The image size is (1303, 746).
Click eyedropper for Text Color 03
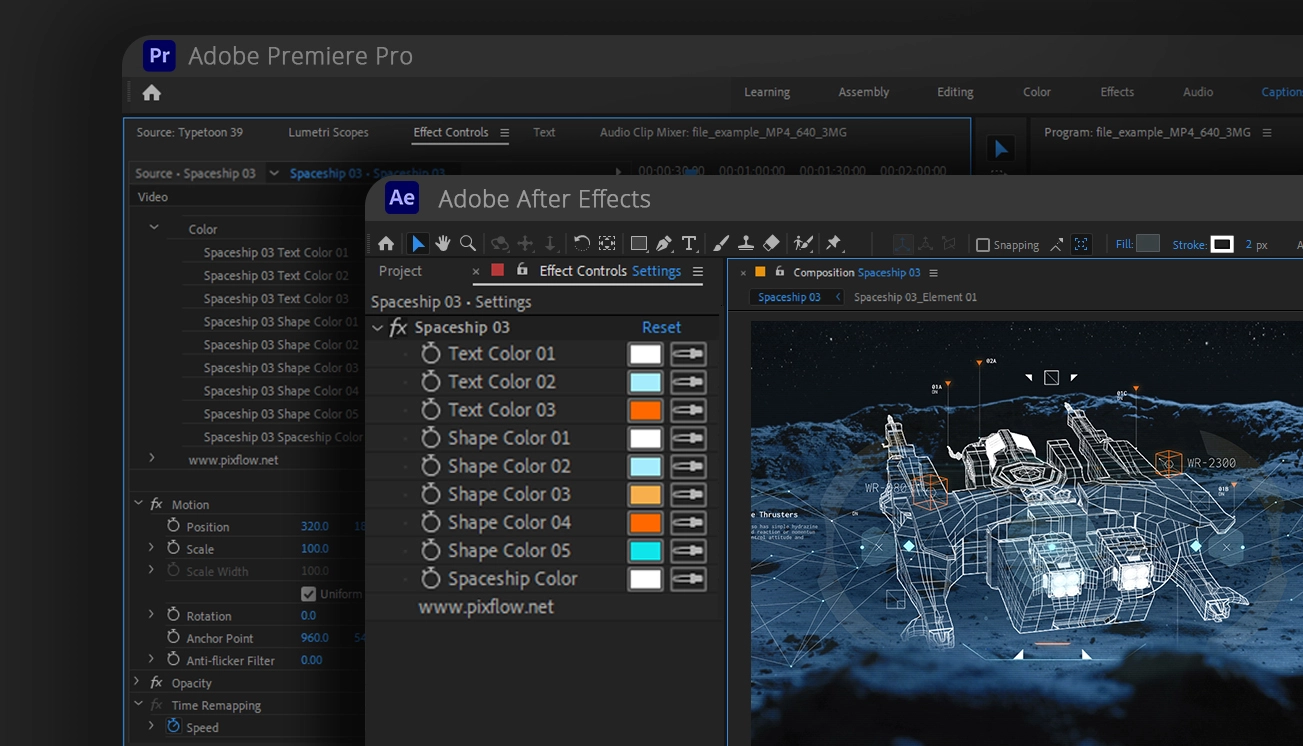(x=688, y=410)
